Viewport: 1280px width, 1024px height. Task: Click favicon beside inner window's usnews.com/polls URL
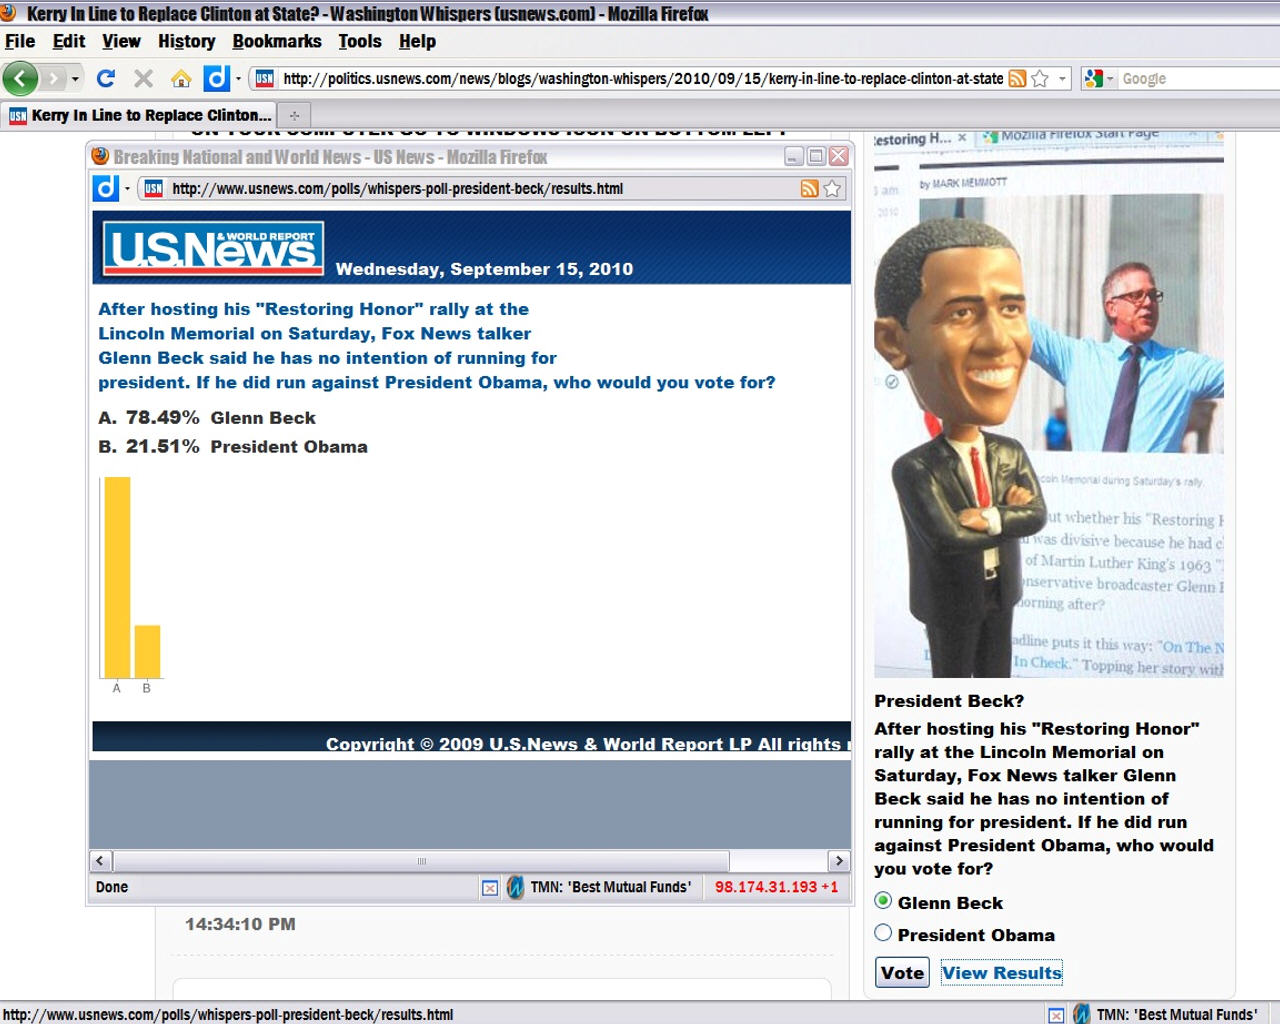(x=153, y=189)
